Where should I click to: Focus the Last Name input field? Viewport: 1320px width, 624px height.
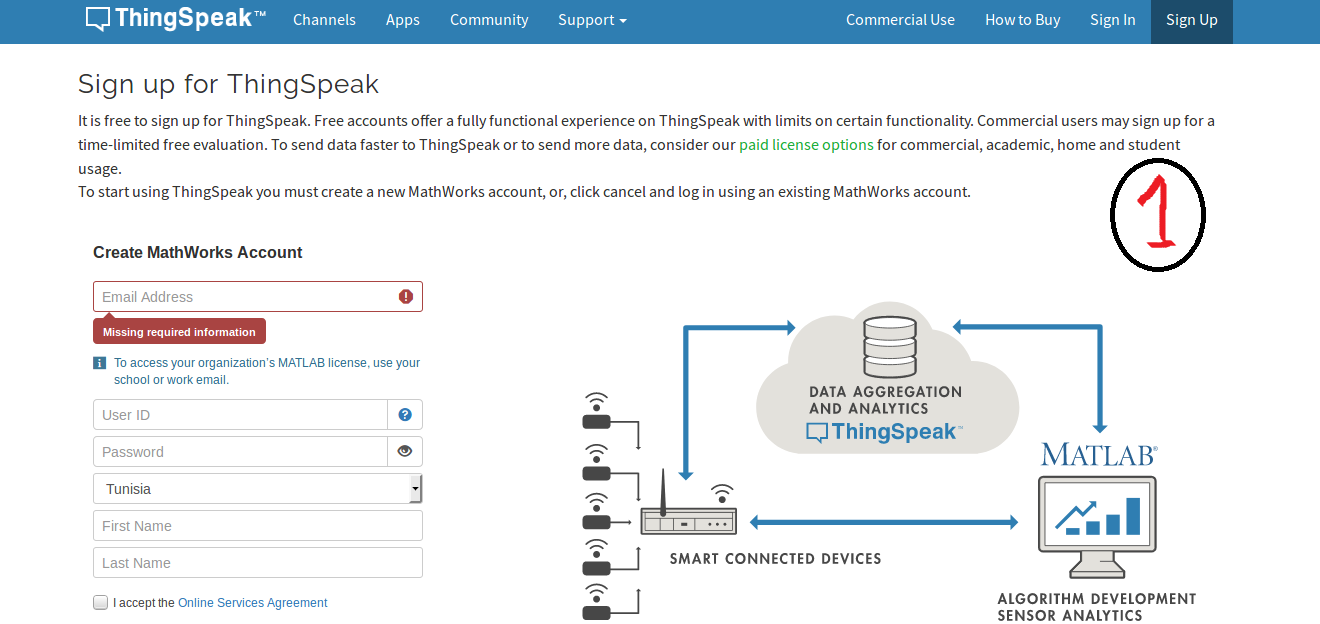pos(258,563)
